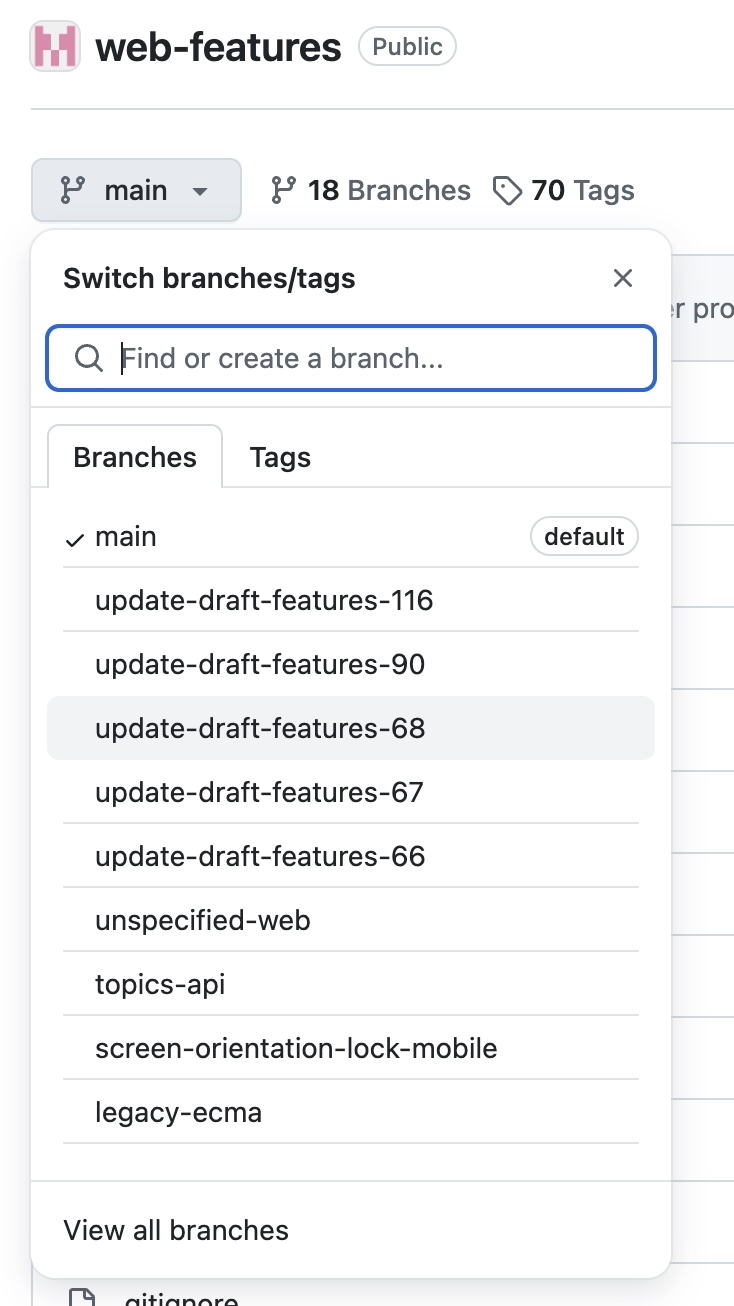Switch to the unspecified-web branch

(x=351, y=920)
